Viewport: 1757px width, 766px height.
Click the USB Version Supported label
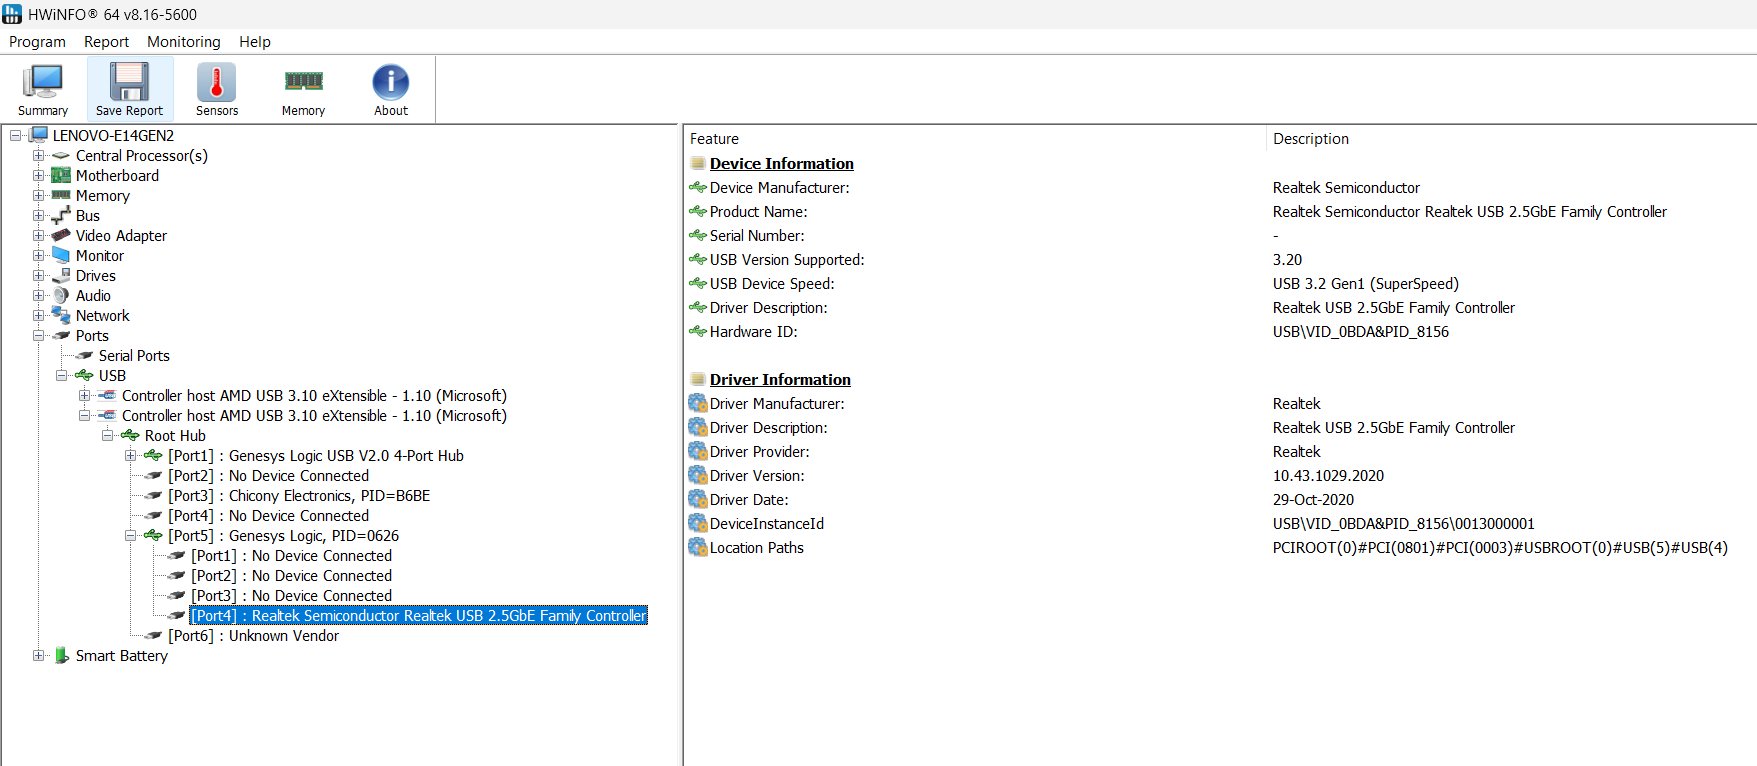(x=787, y=260)
